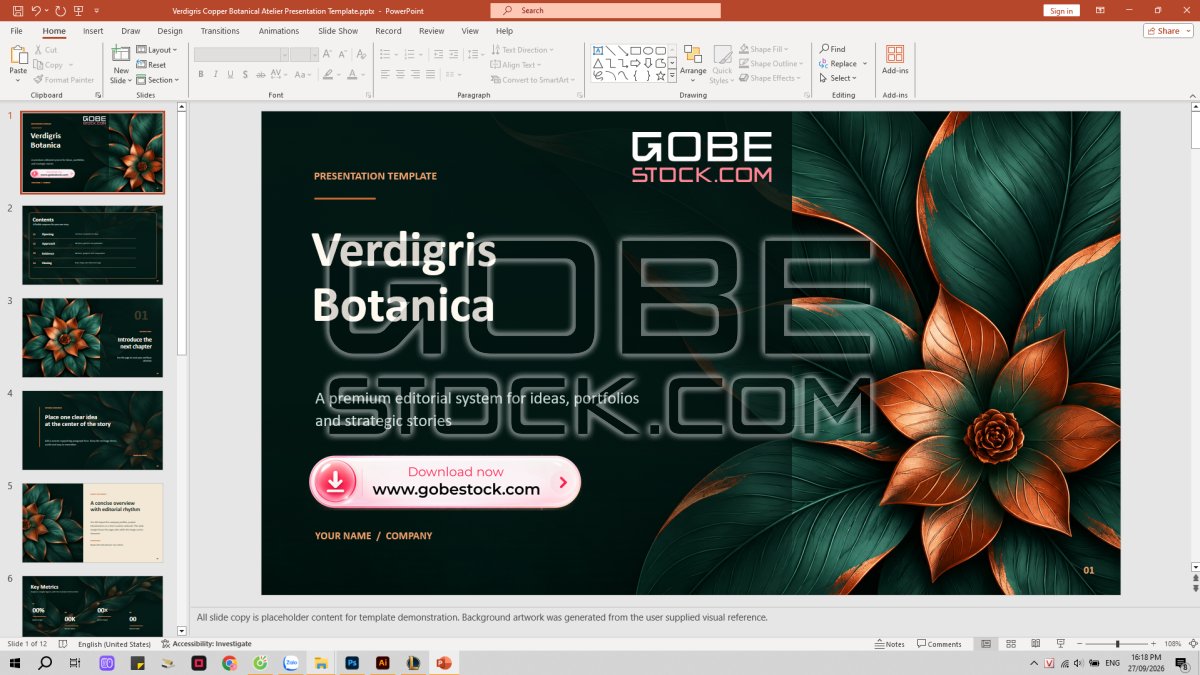Open Clipboard pane dialog launcher
The height and width of the screenshot is (675, 1200).
tap(98, 95)
